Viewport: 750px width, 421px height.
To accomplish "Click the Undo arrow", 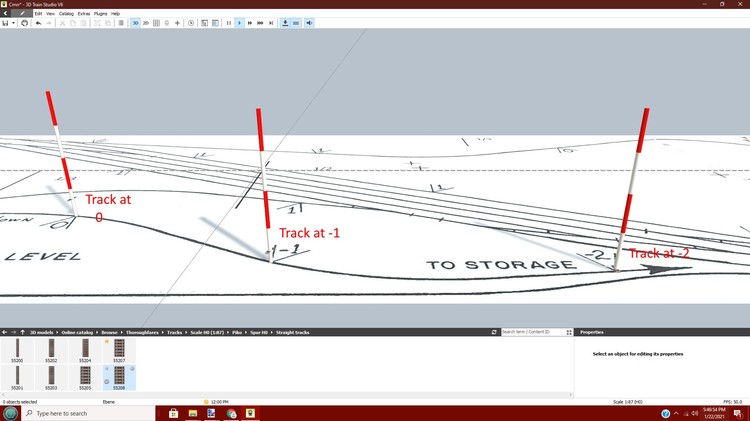I will point(38,22).
